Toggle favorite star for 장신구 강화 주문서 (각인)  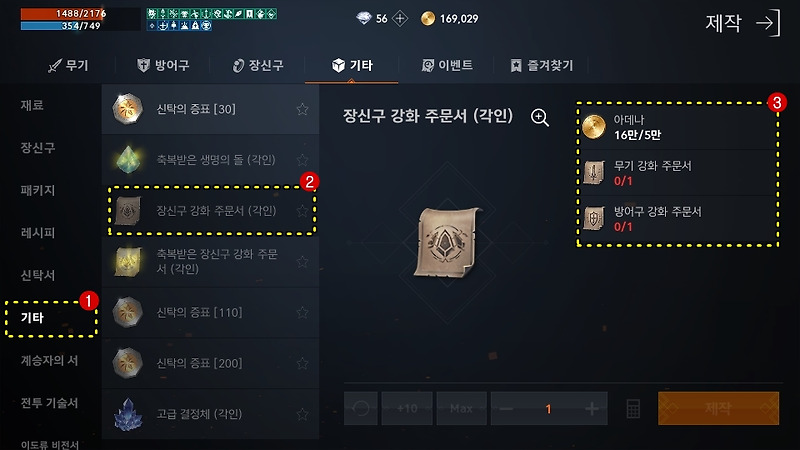coord(303,211)
